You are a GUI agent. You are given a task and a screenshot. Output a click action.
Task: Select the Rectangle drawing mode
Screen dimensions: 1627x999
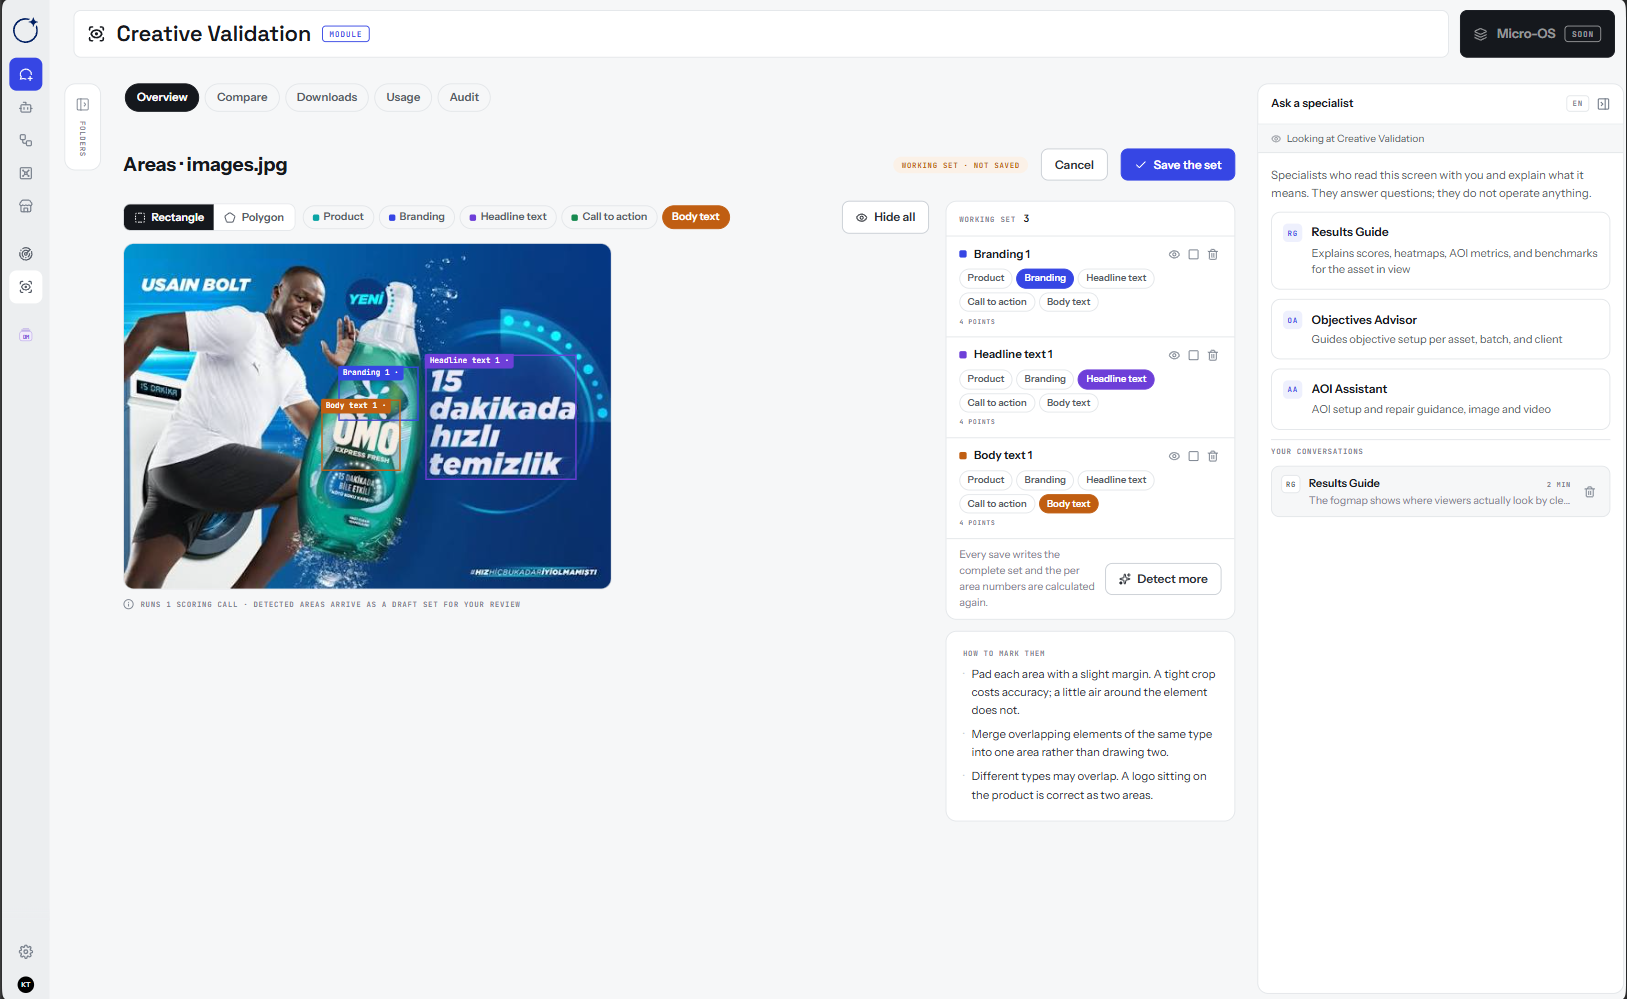[169, 217]
